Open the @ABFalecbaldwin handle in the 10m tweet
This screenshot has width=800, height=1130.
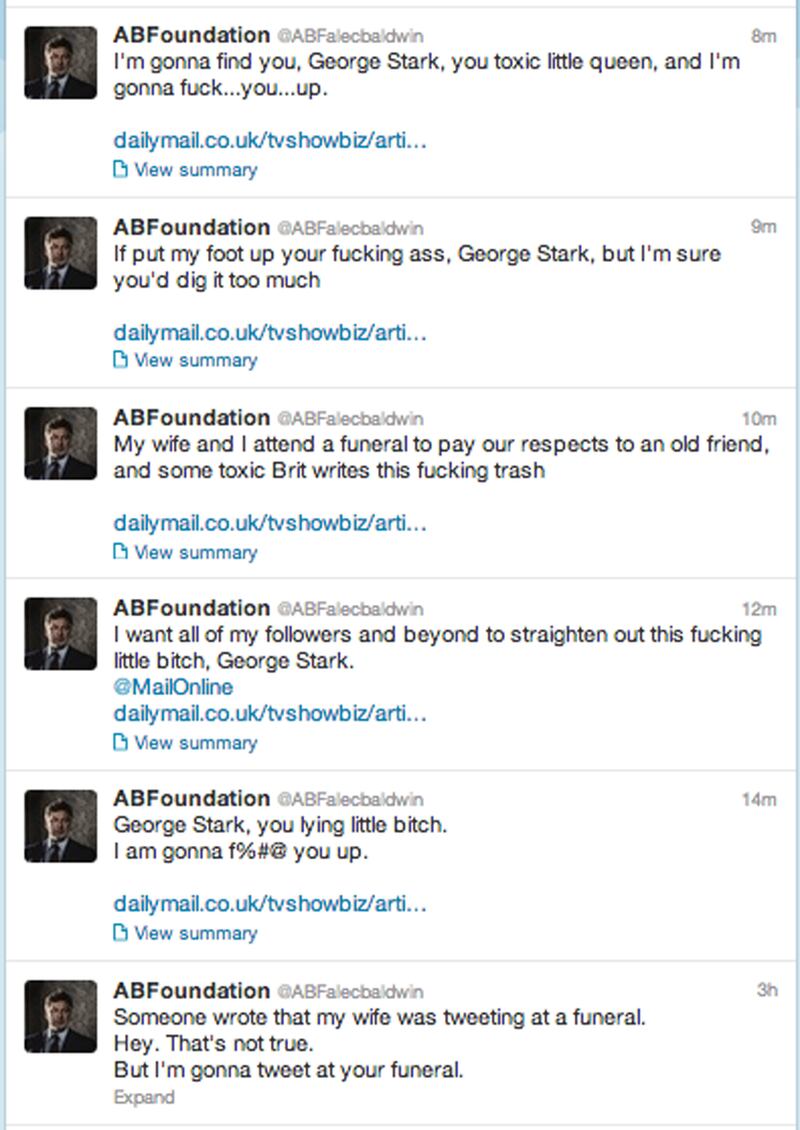coord(350,419)
